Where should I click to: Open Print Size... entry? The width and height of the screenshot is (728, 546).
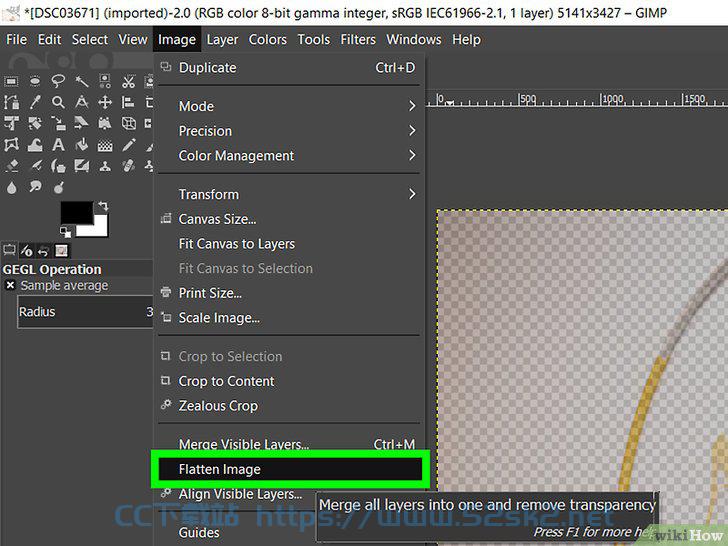coord(289,293)
